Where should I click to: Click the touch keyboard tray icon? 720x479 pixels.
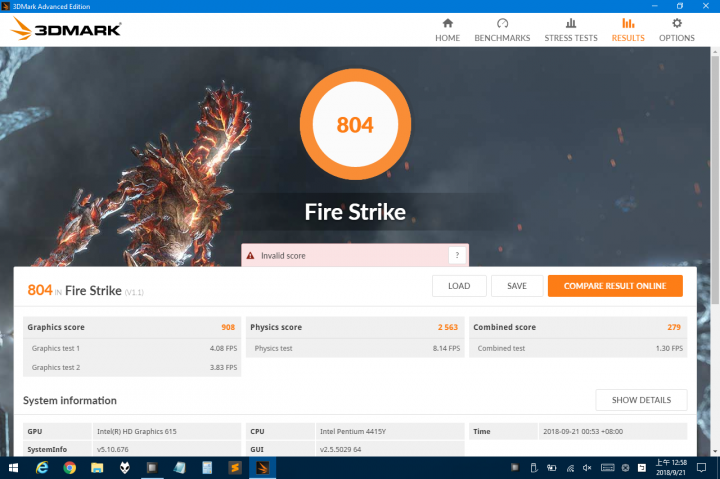coord(607,468)
